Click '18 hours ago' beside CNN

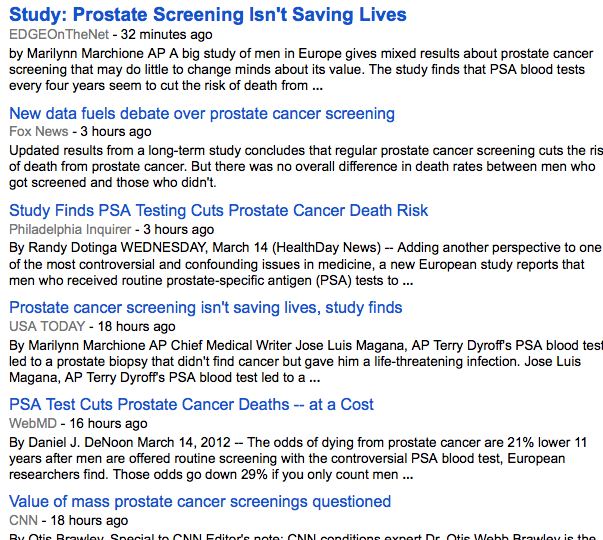91,519
